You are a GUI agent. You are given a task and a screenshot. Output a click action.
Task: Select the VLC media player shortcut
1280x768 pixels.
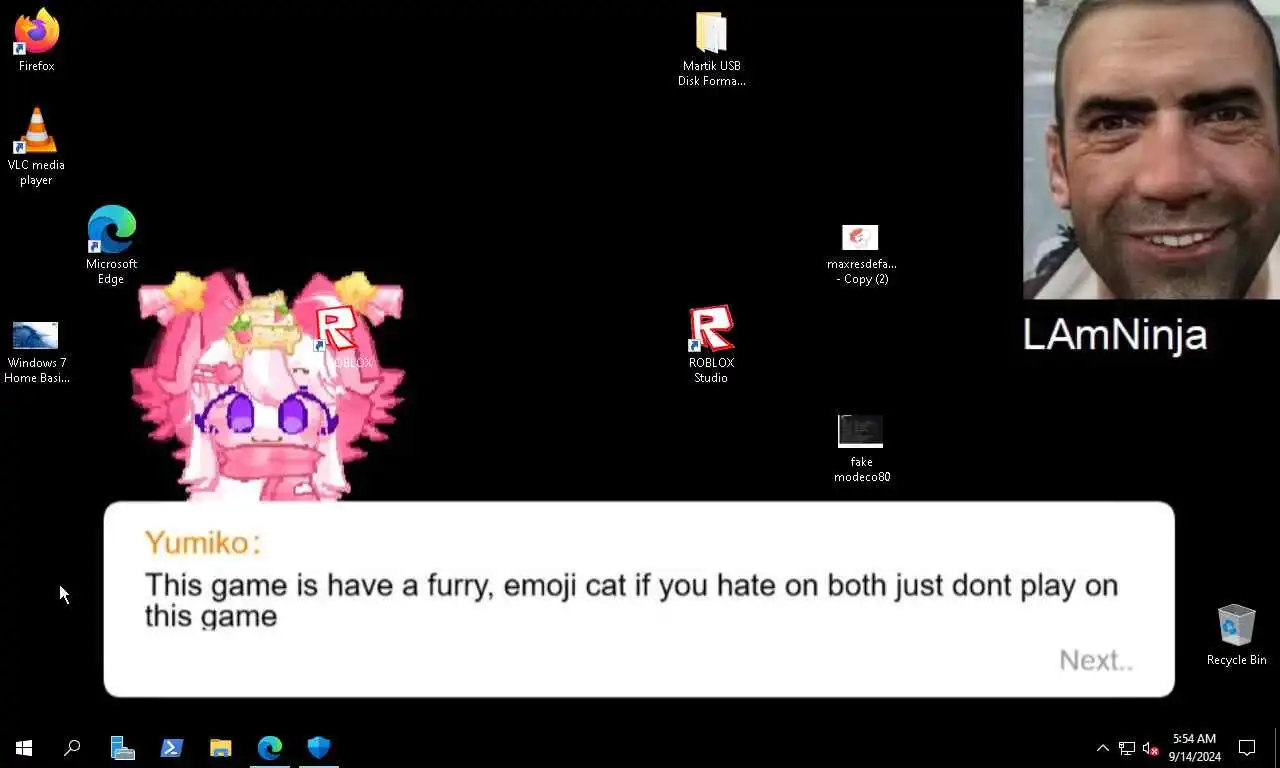[x=36, y=146]
